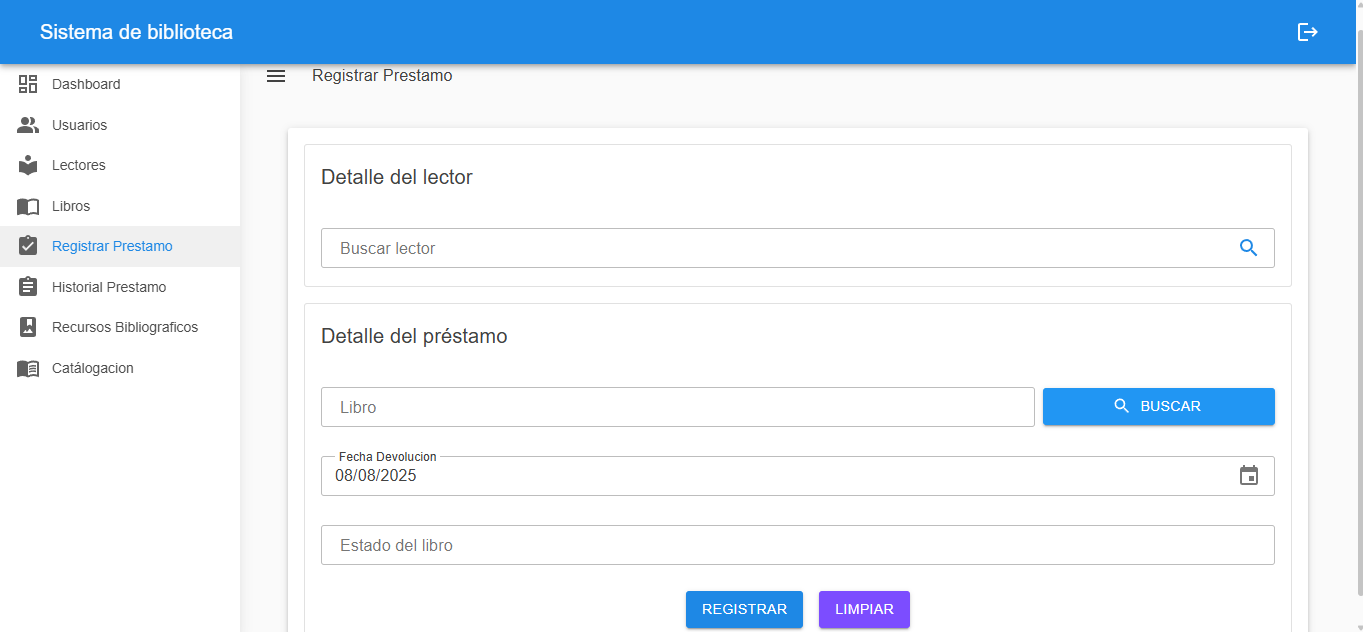The width and height of the screenshot is (1363, 632).
Task: Click the logout icon in the header
Action: (x=1308, y=31)
